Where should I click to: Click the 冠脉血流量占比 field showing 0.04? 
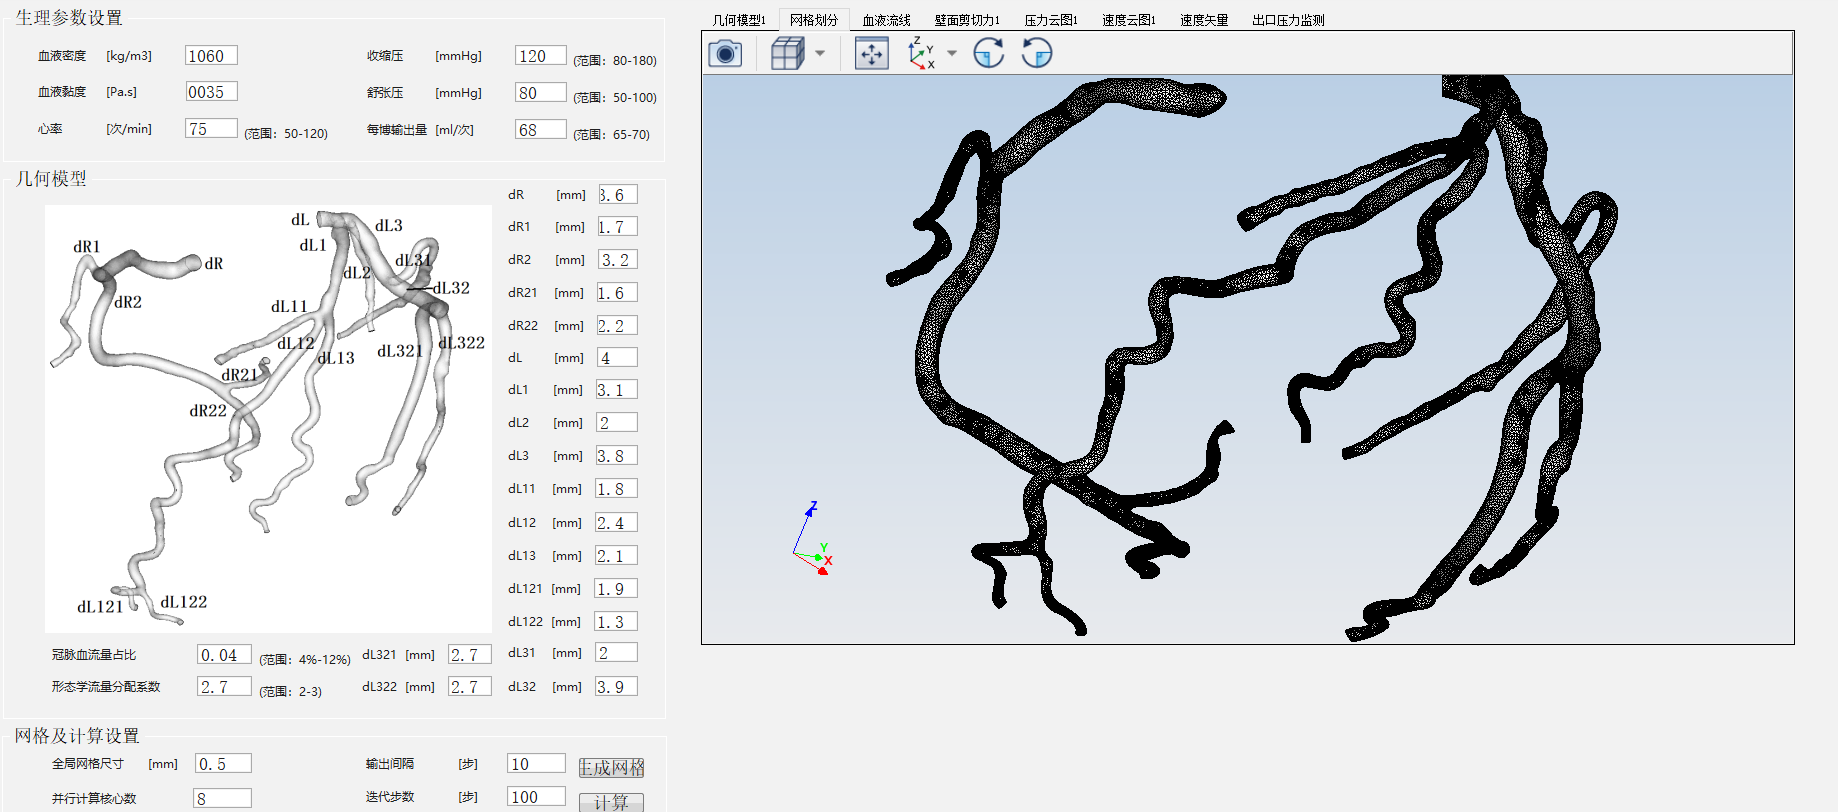tap(224, 655)
